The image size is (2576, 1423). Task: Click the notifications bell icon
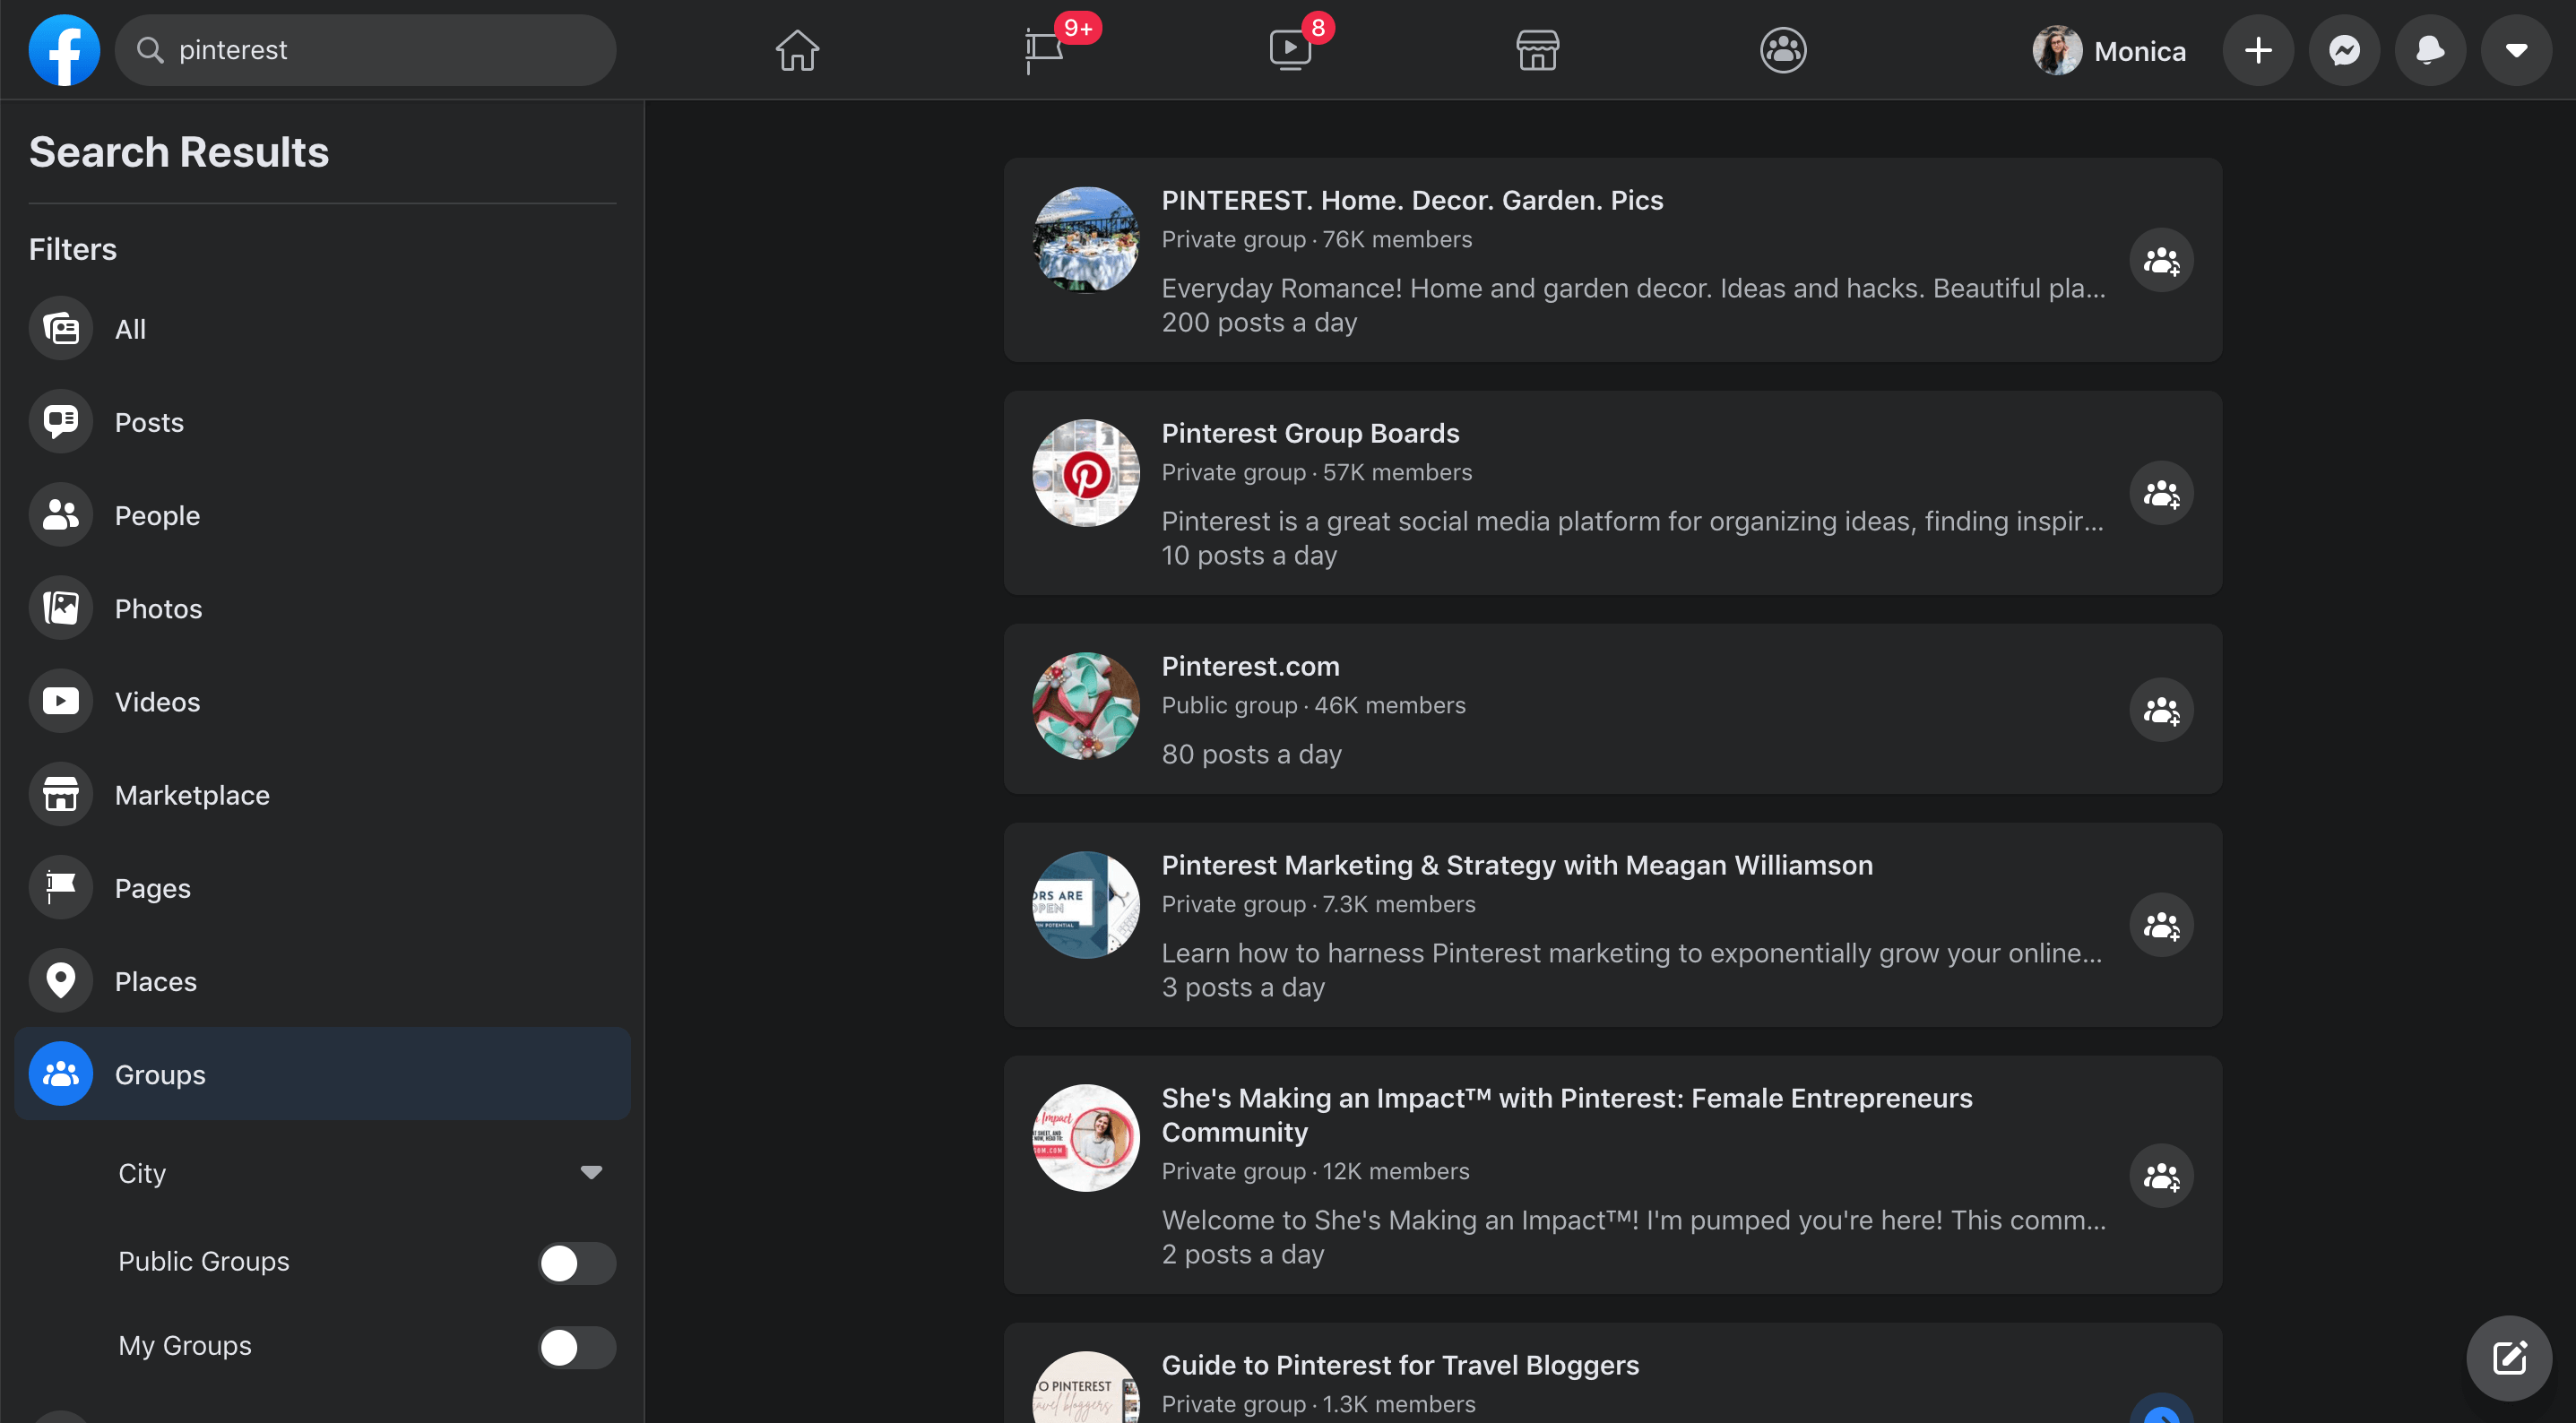click(2427, 49)
